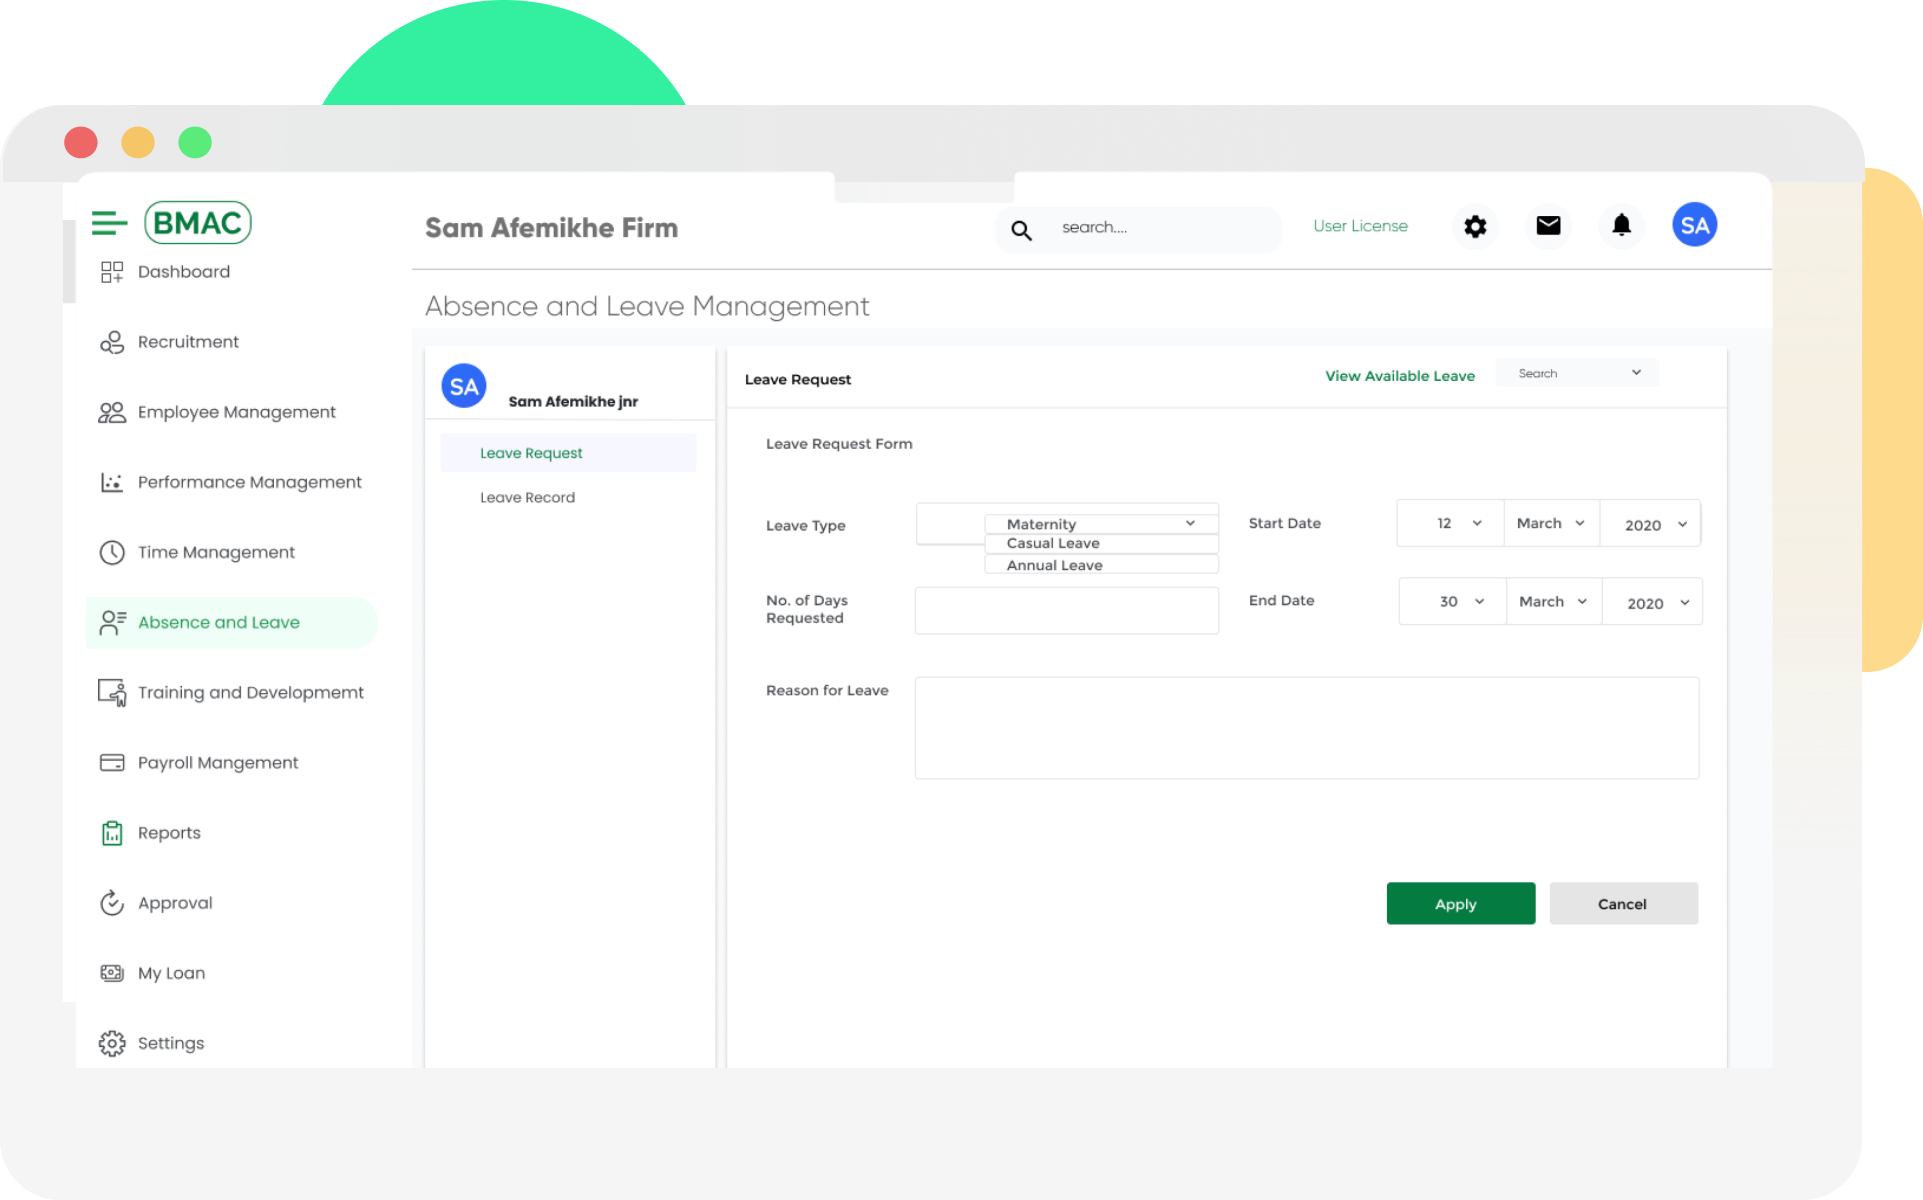
Task: Choose Casual Leave option in the list
Action: [1053, 544]
